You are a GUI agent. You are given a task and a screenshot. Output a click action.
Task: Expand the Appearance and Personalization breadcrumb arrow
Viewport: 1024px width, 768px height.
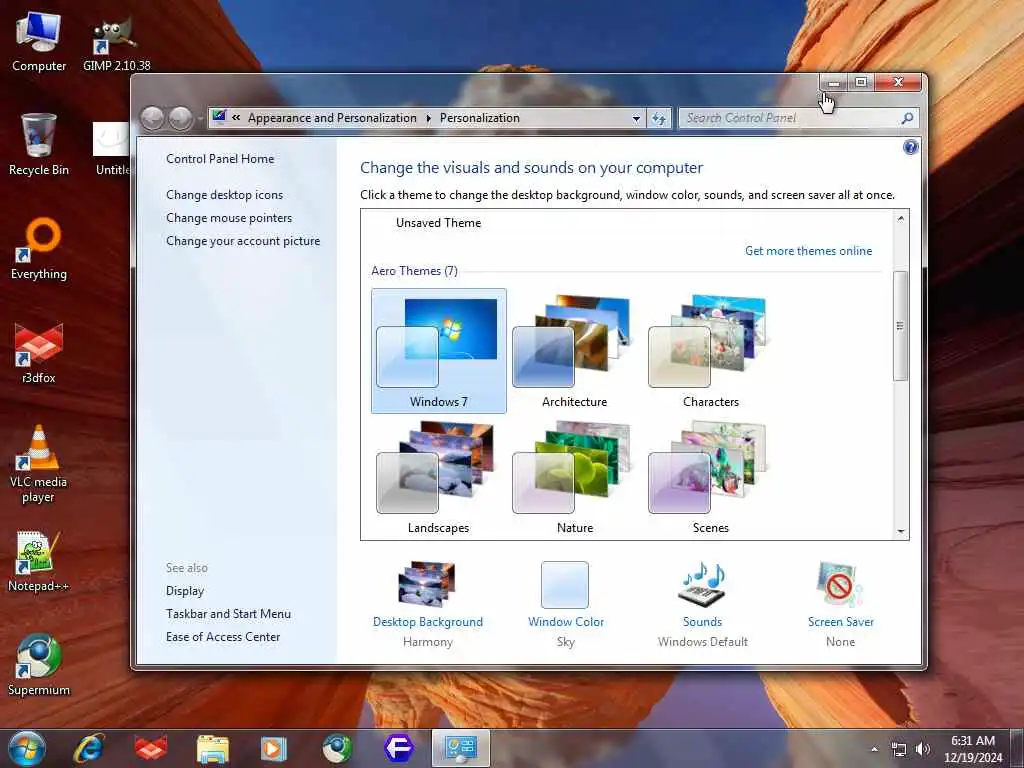[428, 118]
